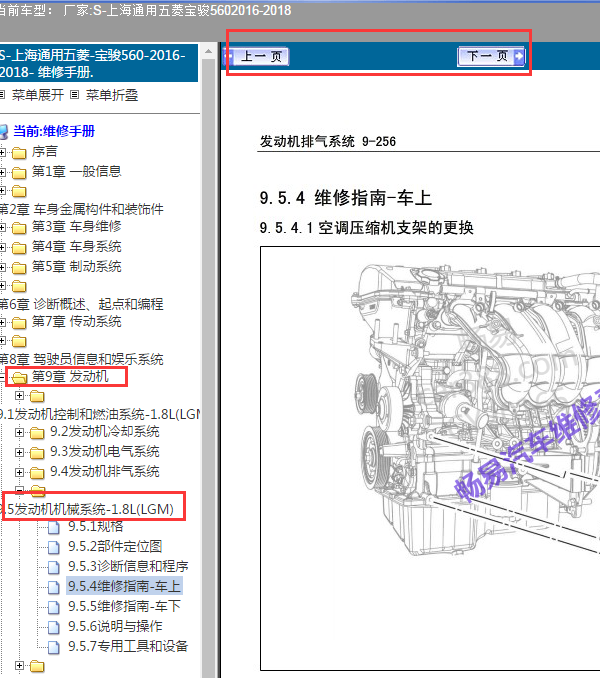
Task: Open 第8章 驾驶员信息和娱乐系统
Action: point(81,359)
